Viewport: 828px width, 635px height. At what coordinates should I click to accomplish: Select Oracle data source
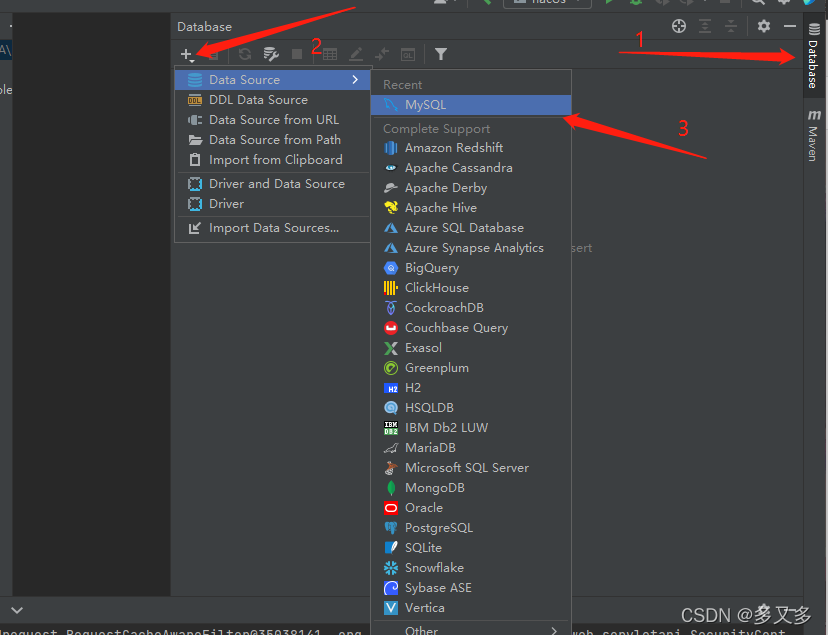coord(471,508)
